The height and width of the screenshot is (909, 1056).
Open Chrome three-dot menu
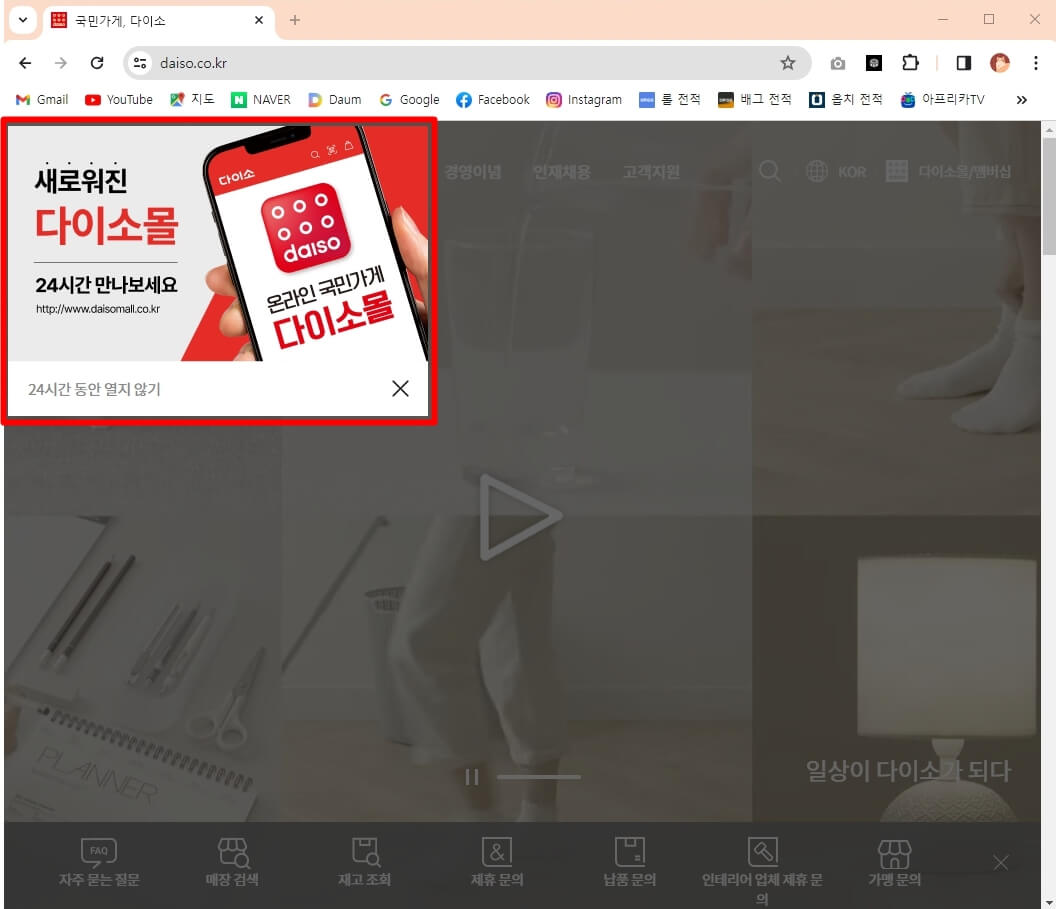point(1035,63)
